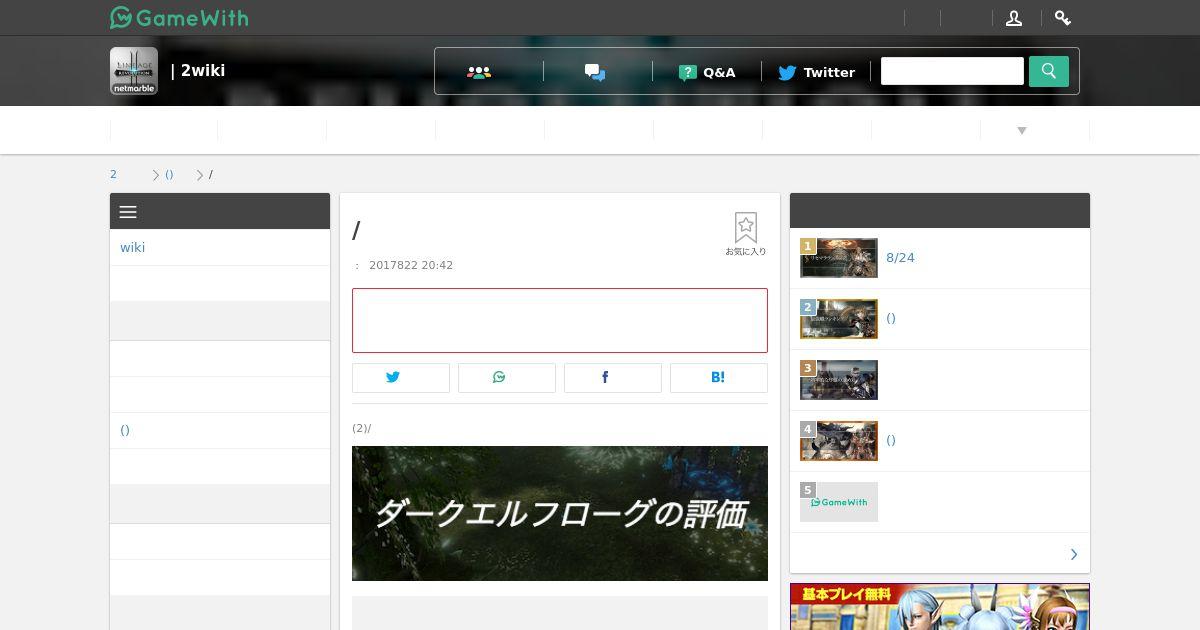Click the key login icon

pos(1063,18)
